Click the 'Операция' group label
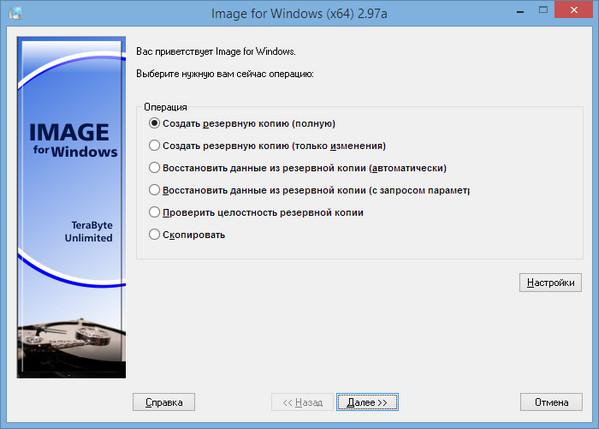599x429 pixels. click(165, 107)
